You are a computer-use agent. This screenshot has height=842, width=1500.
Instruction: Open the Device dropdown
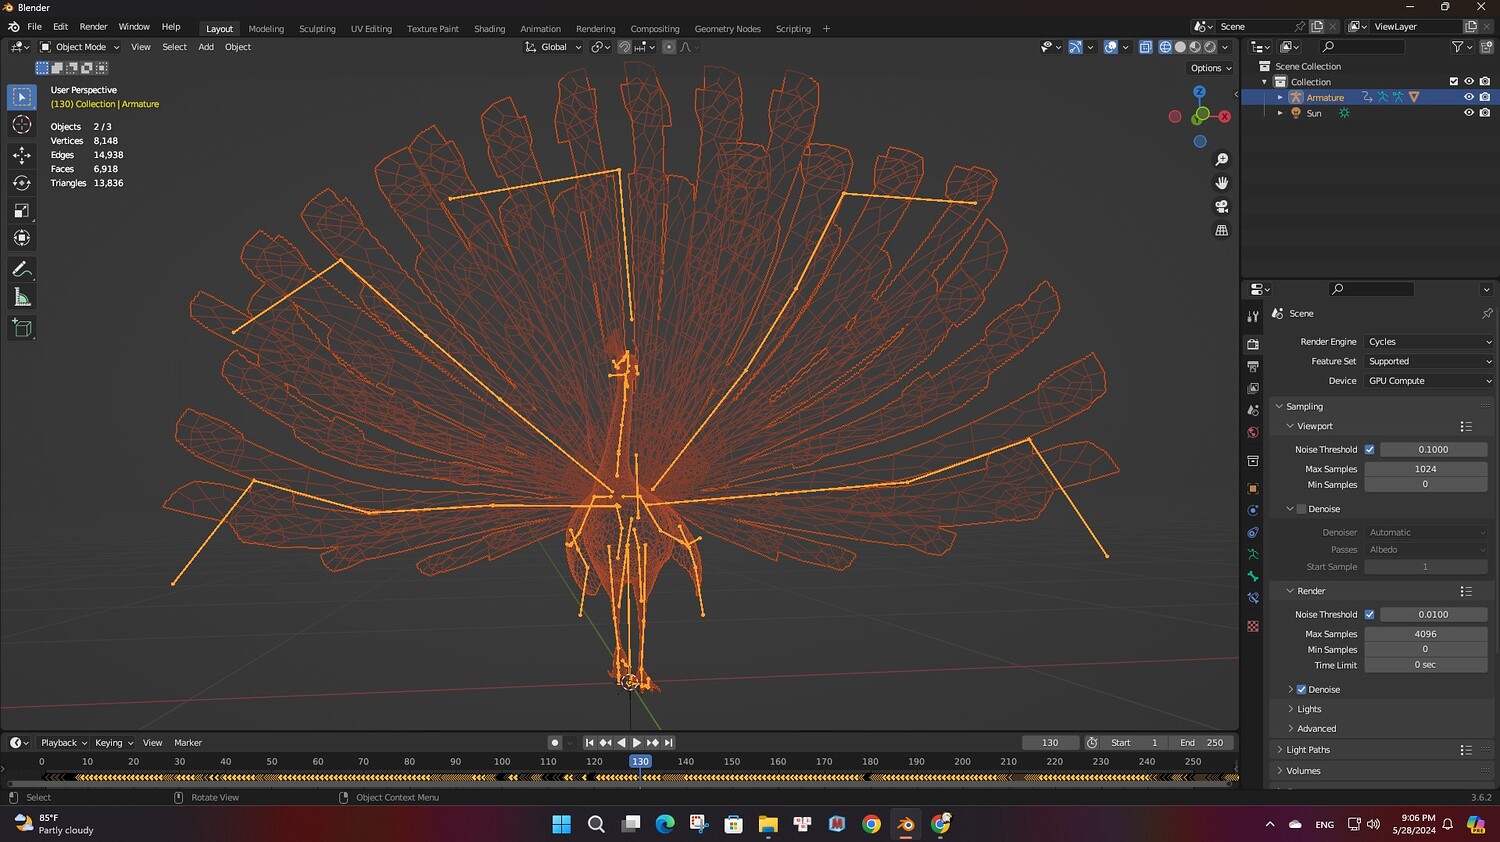[1428, 381]
